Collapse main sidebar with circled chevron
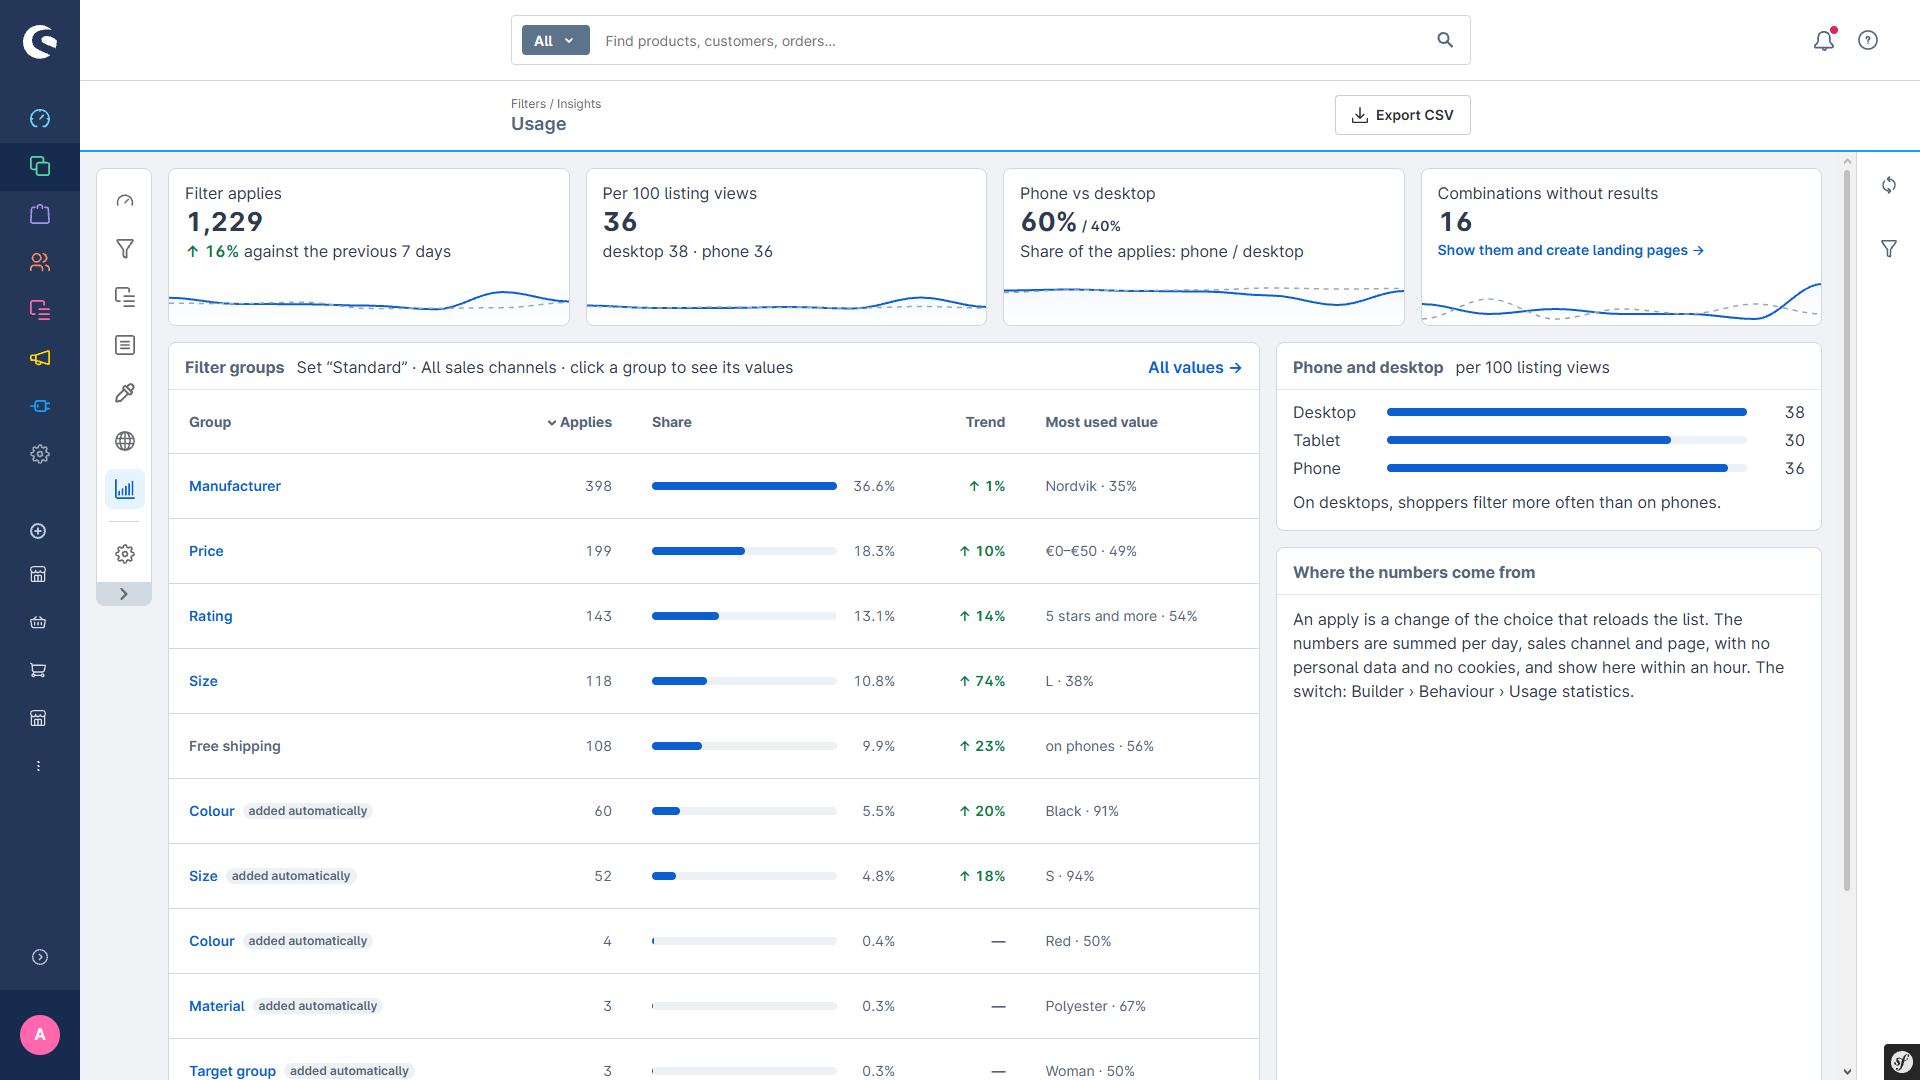The height and width of the screenshot is (1080, 1920). (40, 957)
